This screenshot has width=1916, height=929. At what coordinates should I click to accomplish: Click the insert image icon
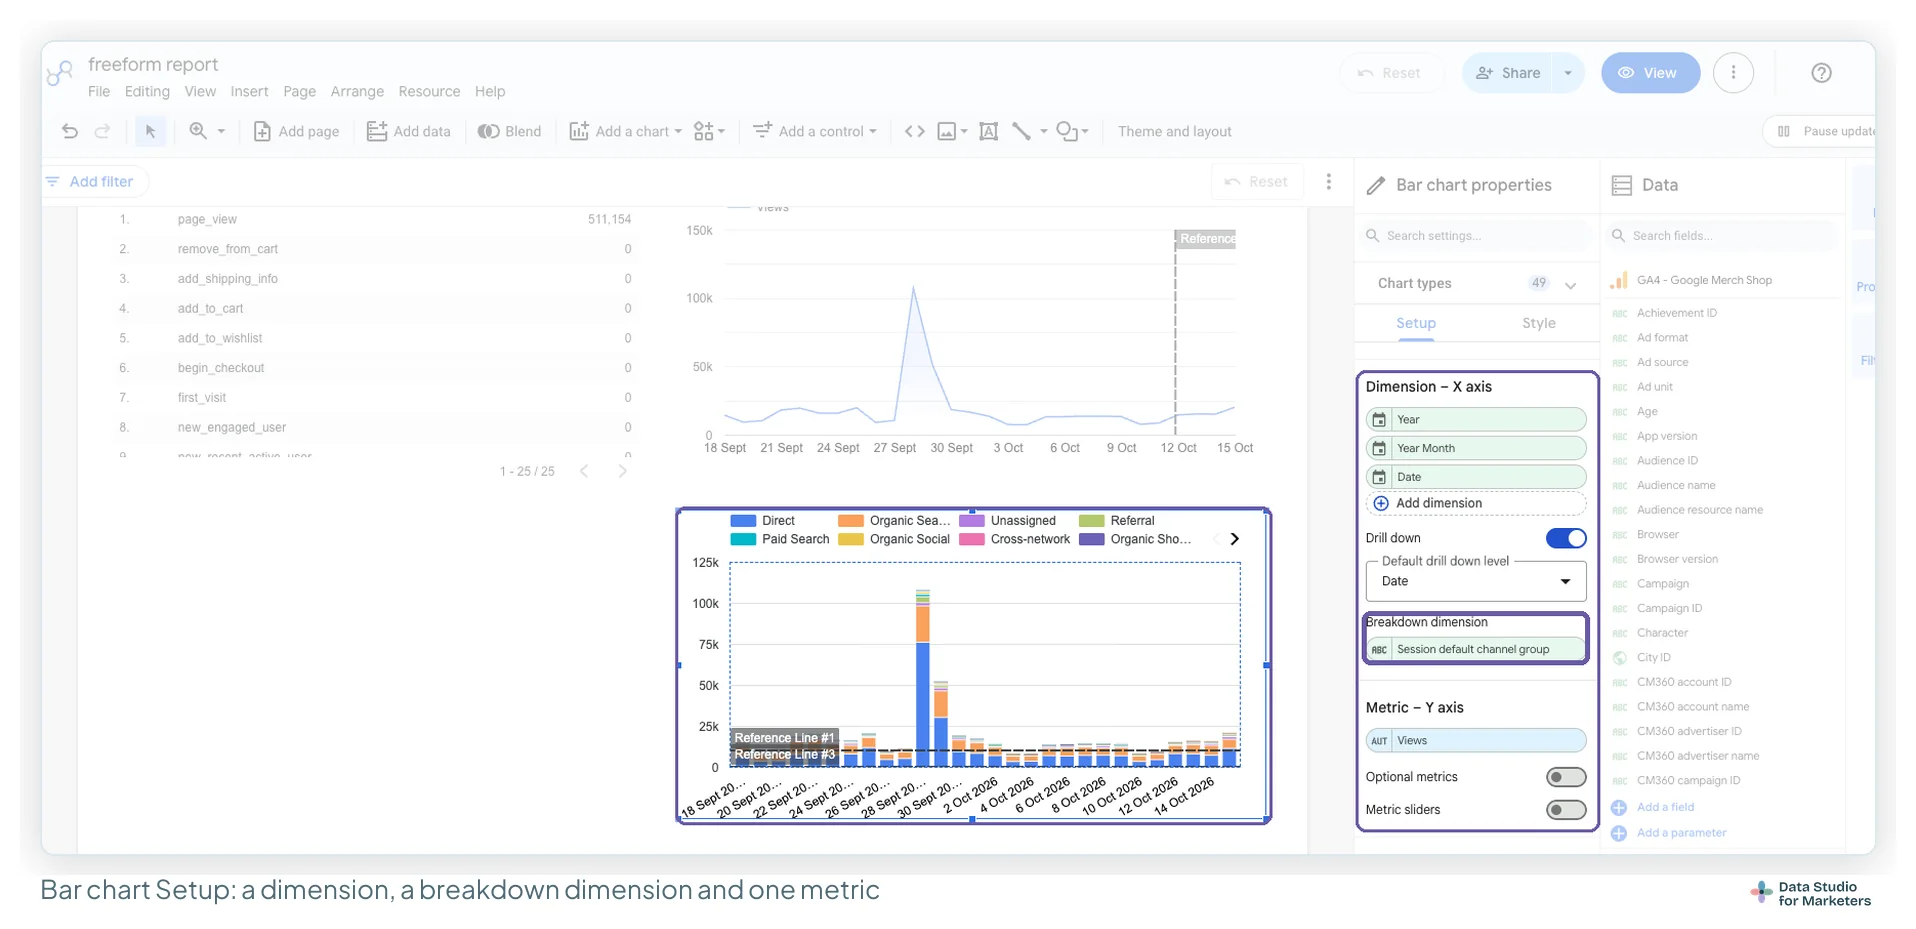946,131
